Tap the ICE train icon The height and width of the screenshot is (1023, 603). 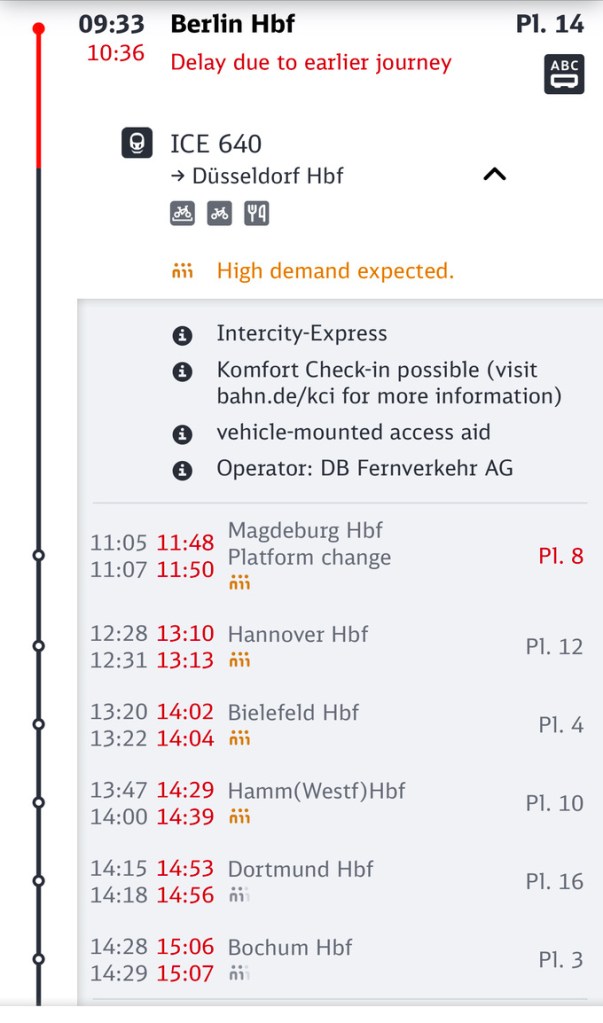(137, 144)
